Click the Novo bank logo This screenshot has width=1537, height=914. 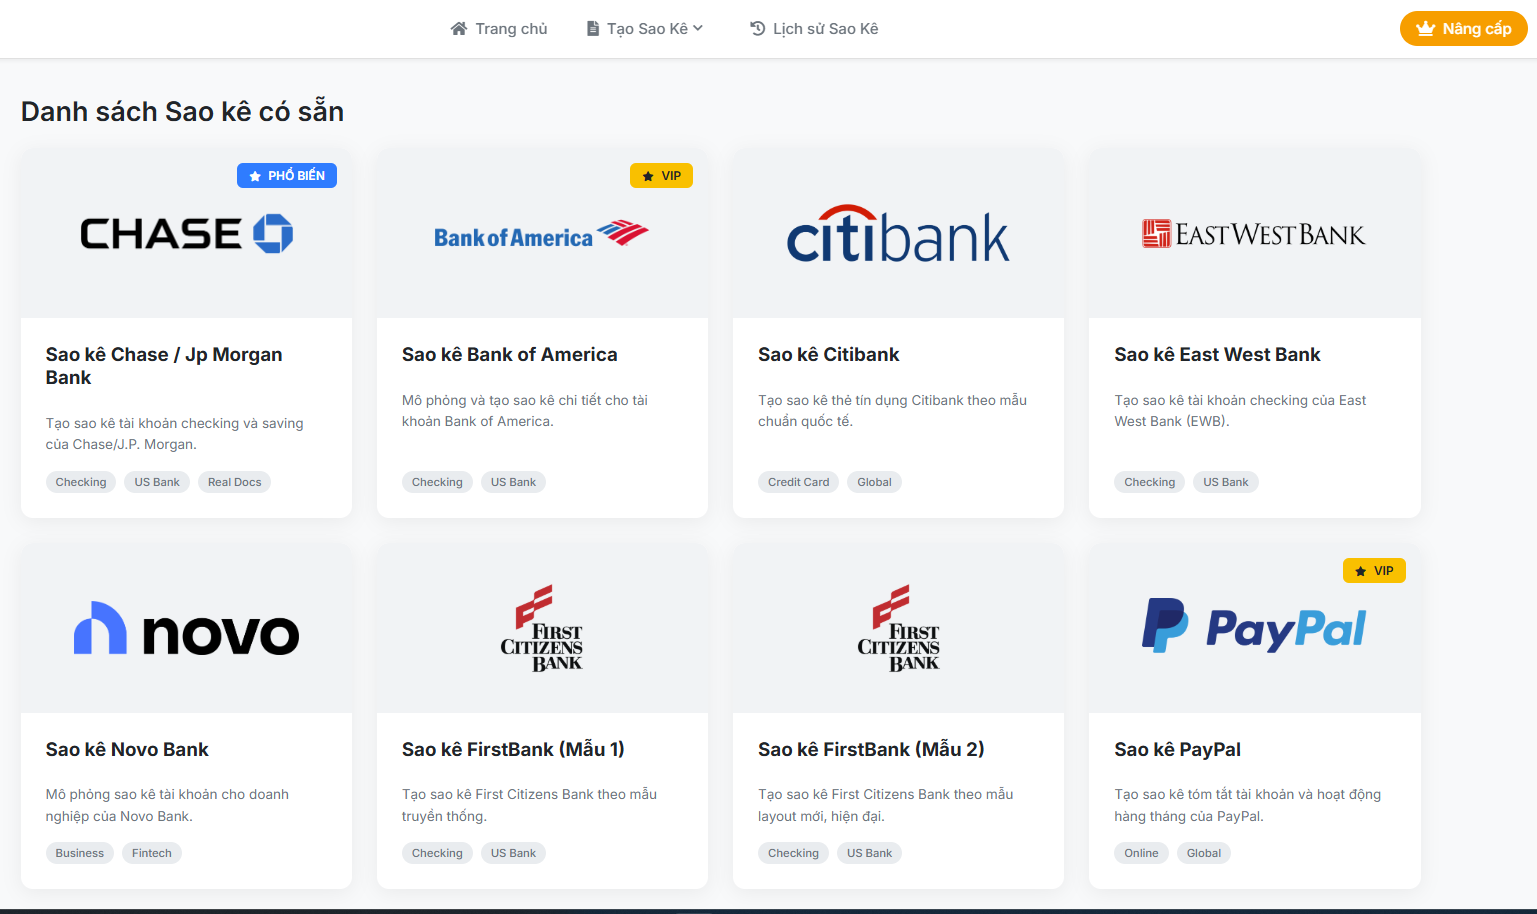(186, 630)
